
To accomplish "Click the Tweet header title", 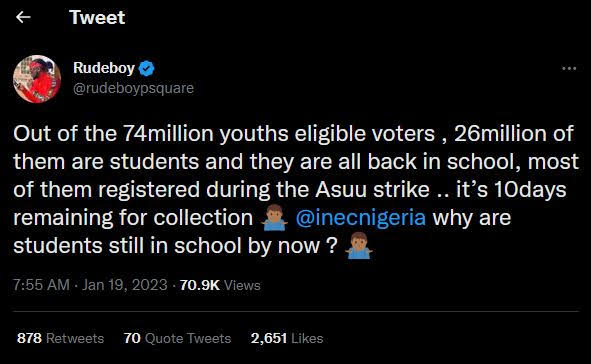I will [97, 17].
